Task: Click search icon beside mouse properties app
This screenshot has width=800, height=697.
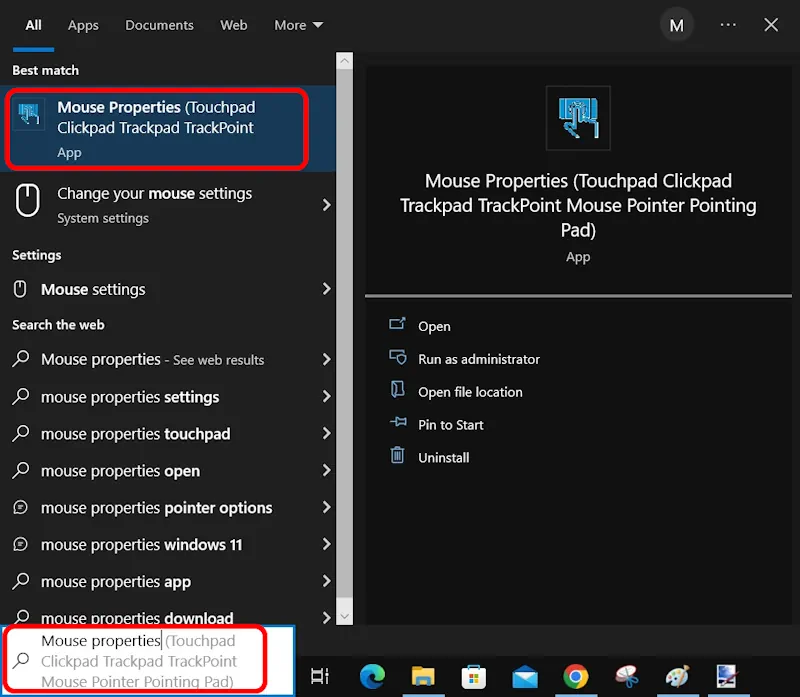Action: tap(20, 581)
